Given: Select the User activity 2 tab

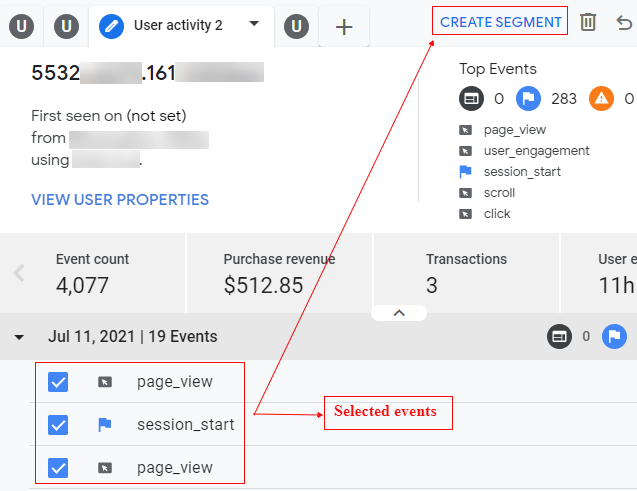Looking at the screenshot, I should click(x=181, y=26).
